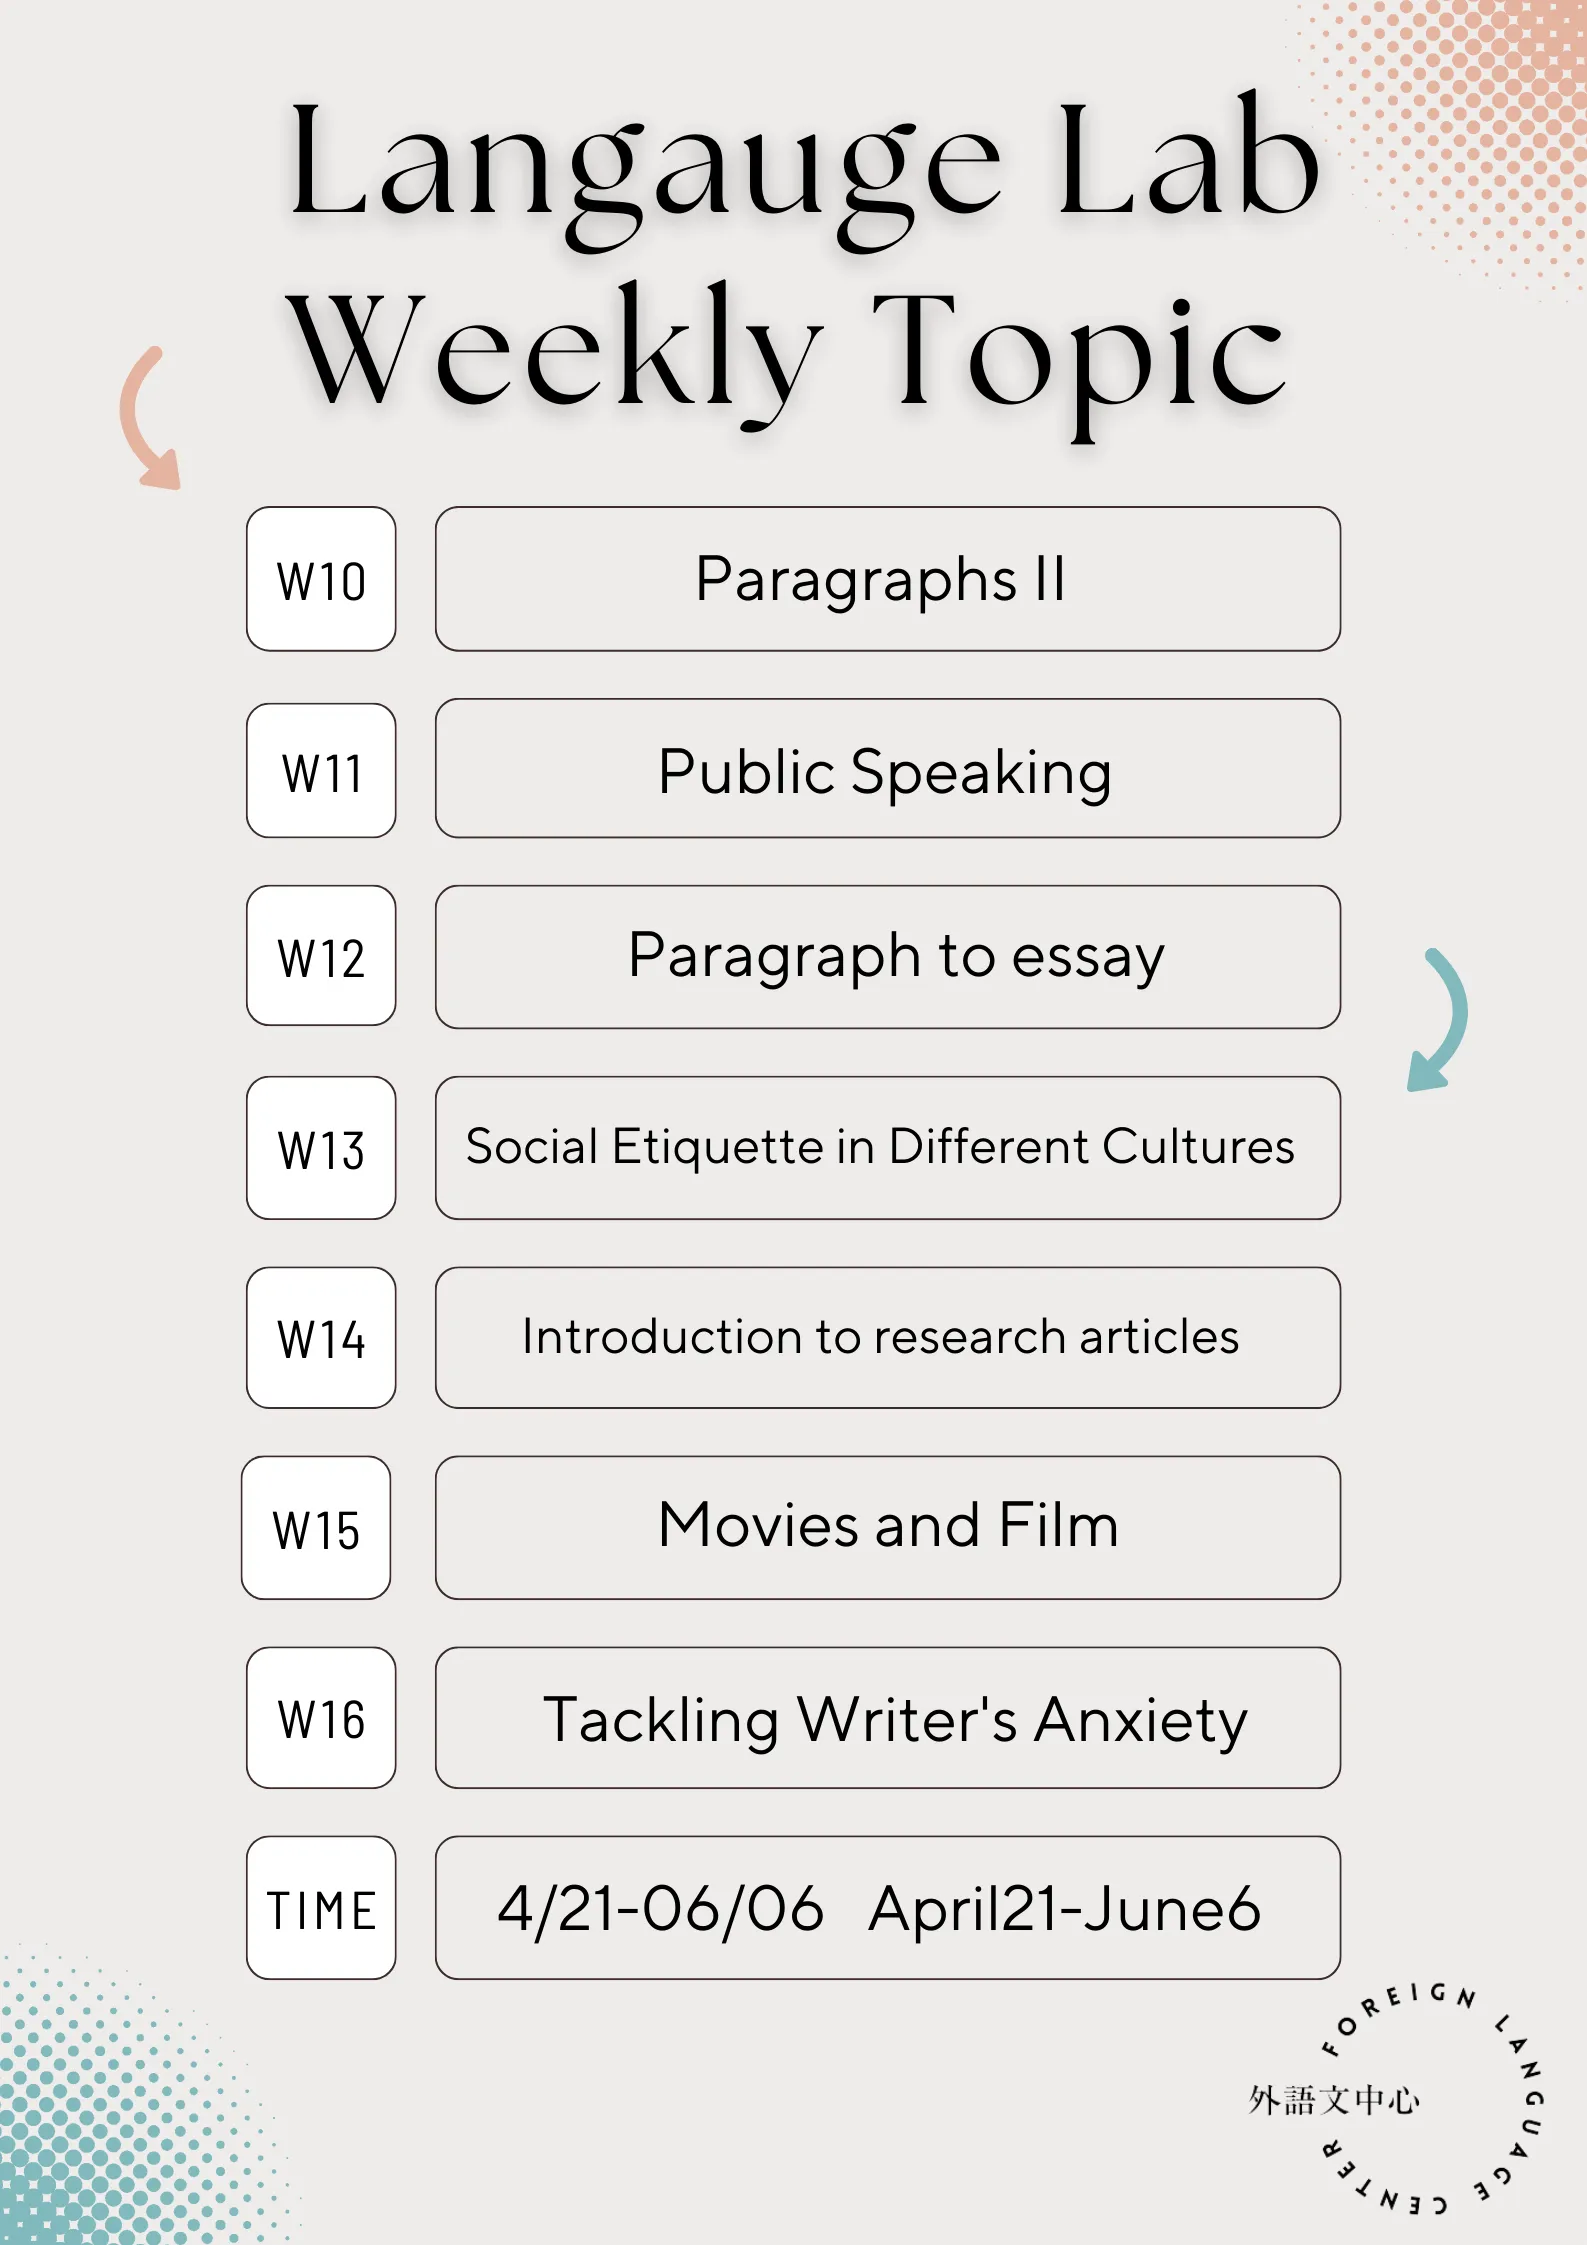Click the W12 week label

point(321,956)
